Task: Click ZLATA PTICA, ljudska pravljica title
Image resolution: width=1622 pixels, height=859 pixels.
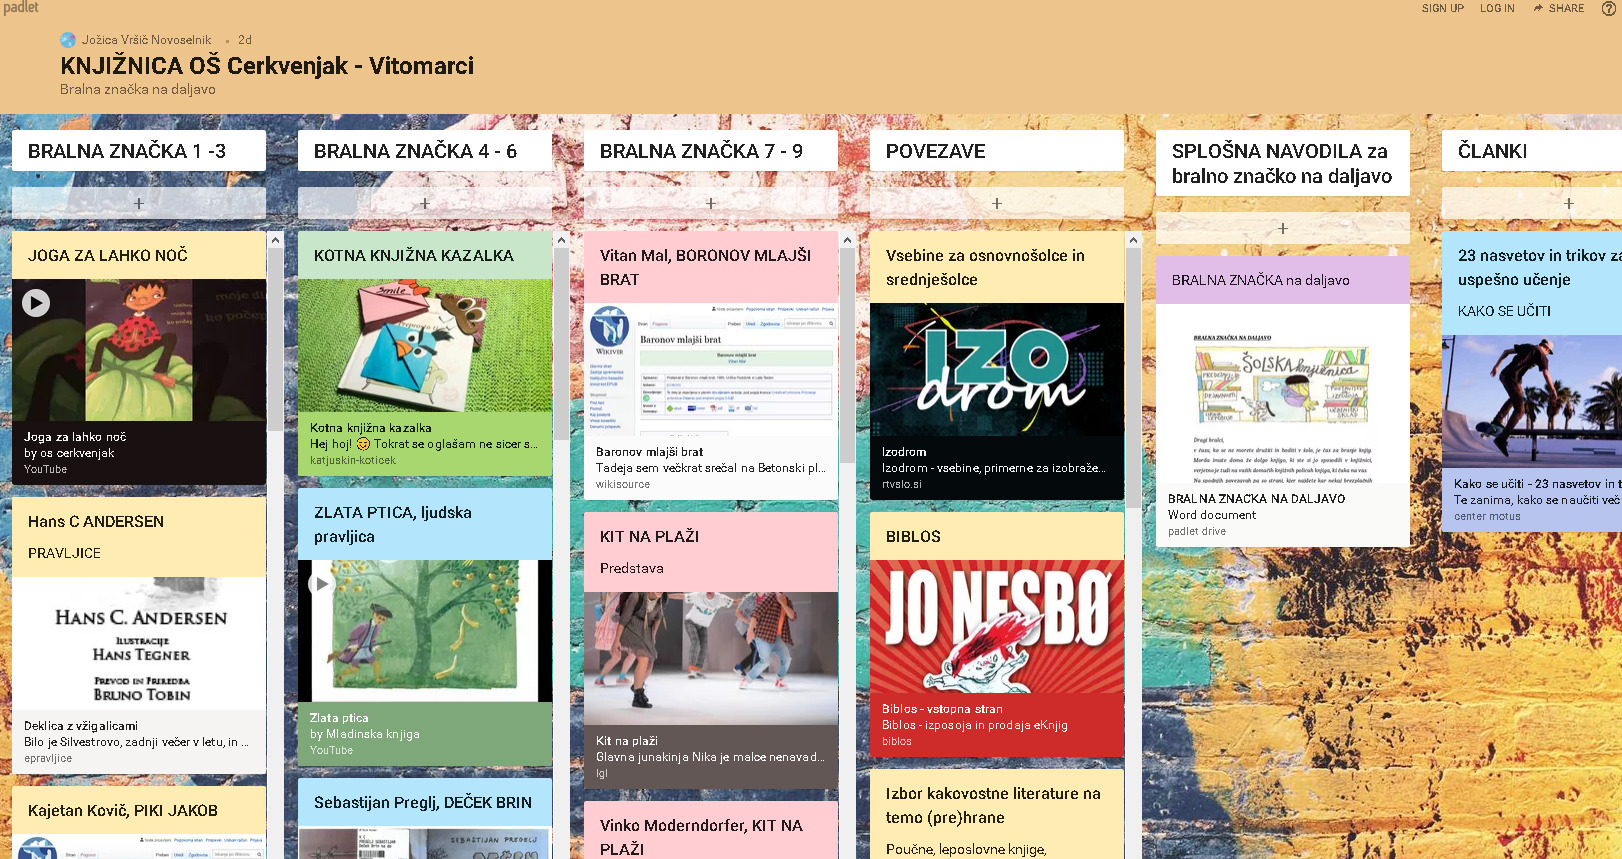Action: click(393, 524)
